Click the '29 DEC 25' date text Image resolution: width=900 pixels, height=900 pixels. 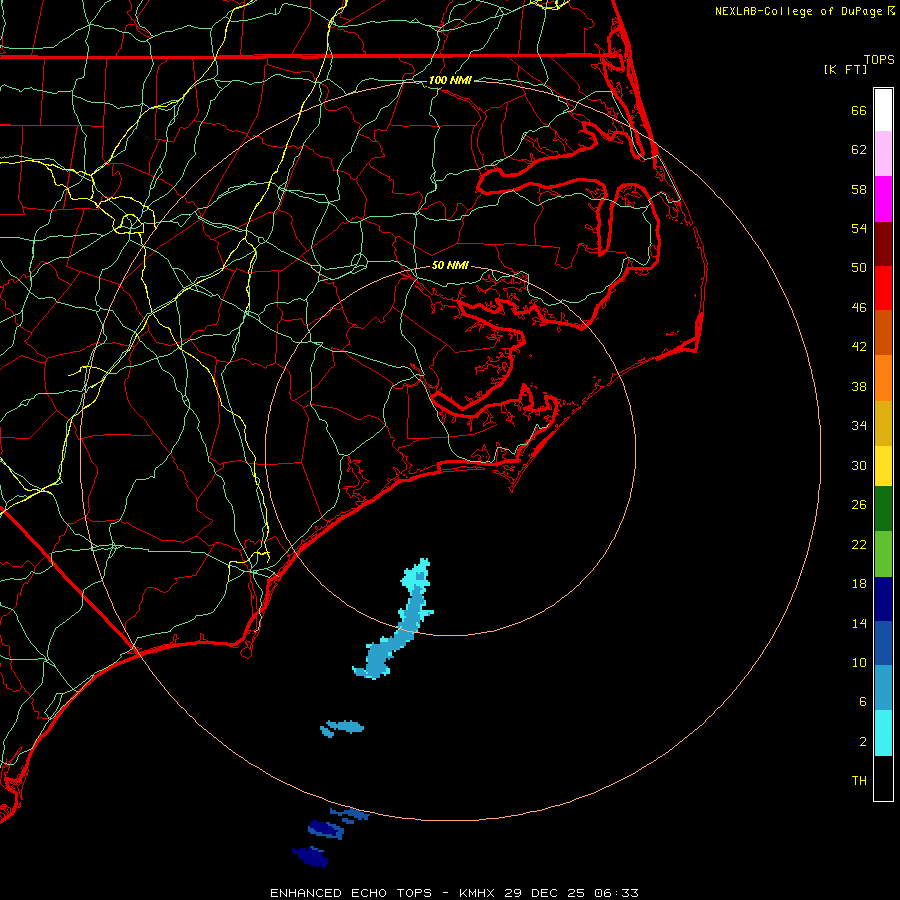tap(544, 893)
